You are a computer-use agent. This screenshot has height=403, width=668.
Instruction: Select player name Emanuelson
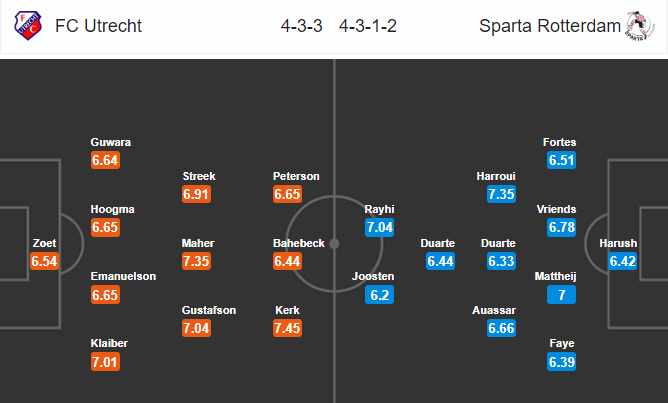point(123,276)
